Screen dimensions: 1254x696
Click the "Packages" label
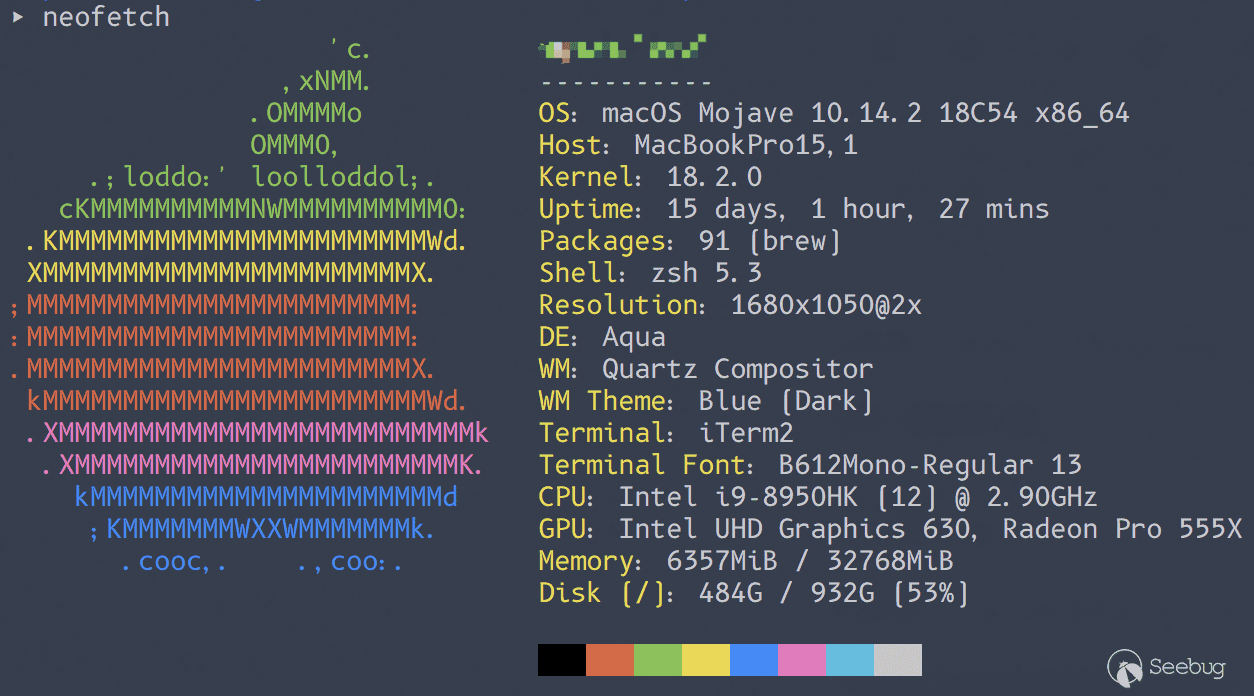603,241
